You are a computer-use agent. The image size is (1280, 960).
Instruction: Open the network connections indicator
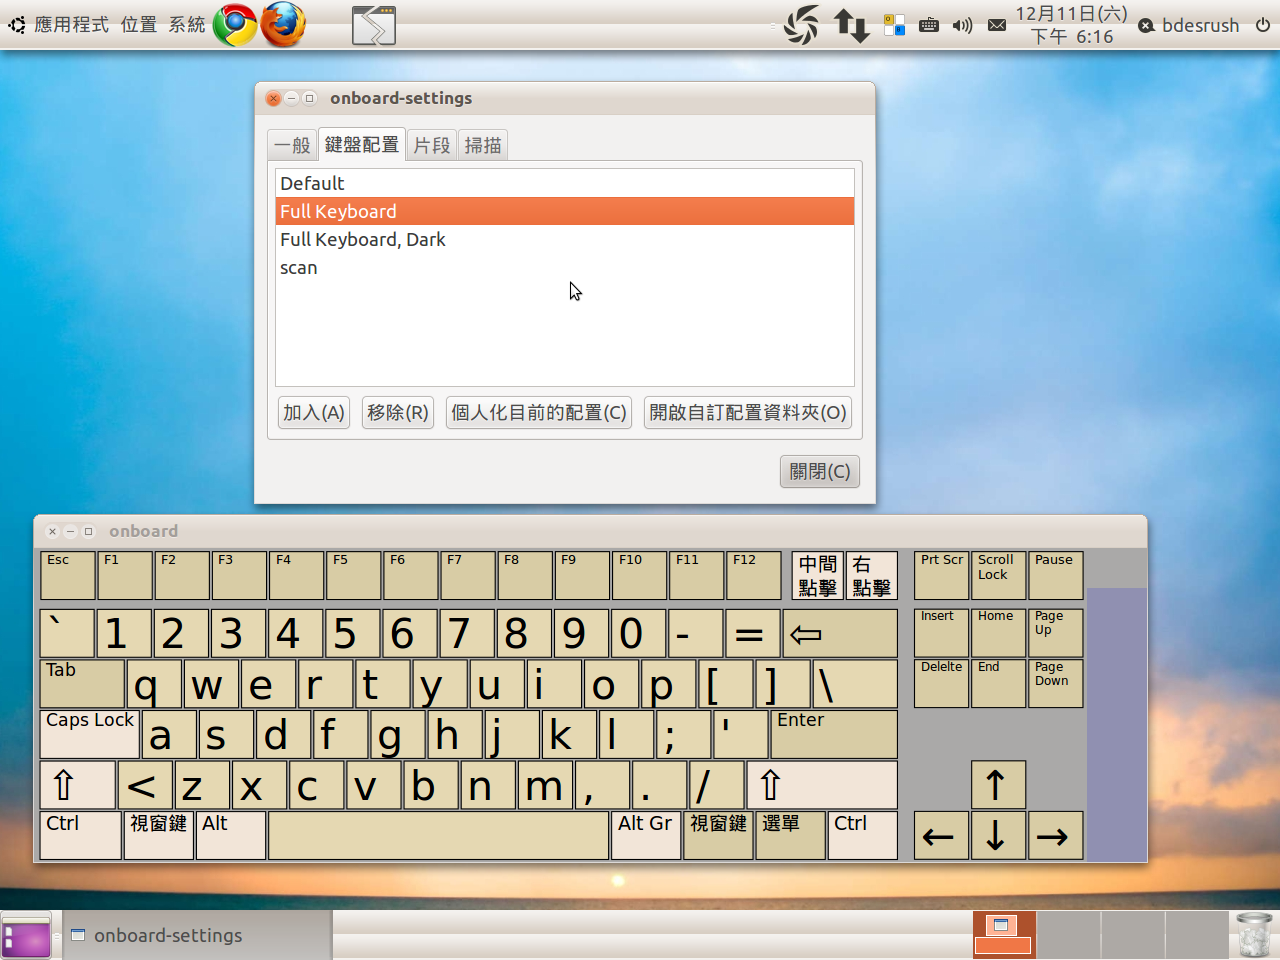click(x=852, y=25)
